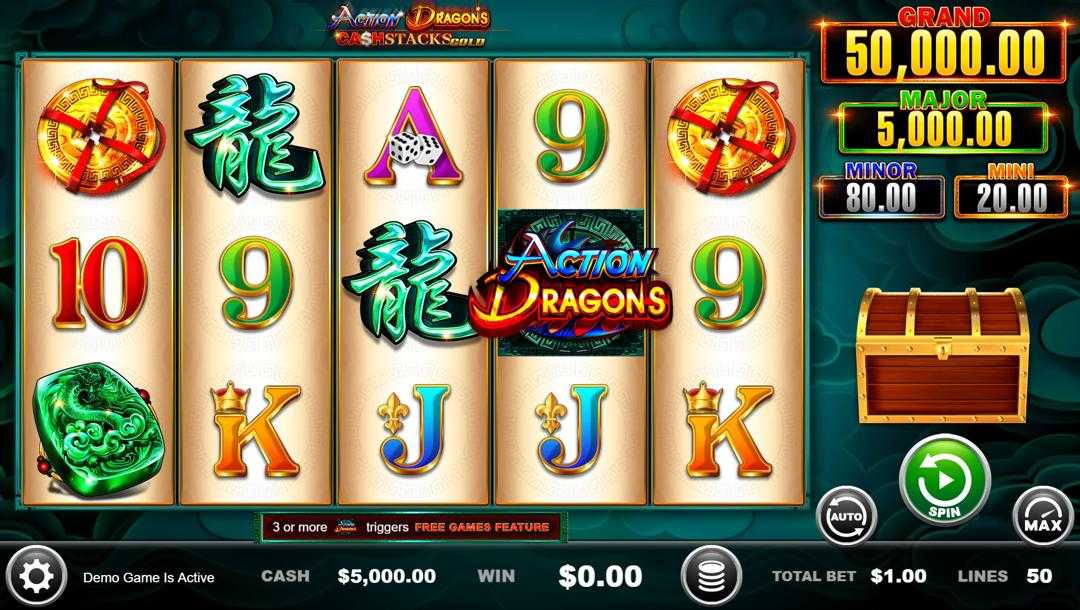The height and width of the screenshot is (610, 1080).
Task: Click the MINI 20.00 jackpot panel
Action: (x=1011, y=191)
